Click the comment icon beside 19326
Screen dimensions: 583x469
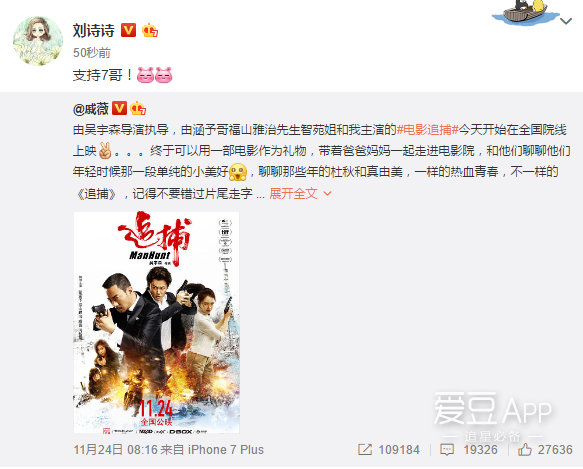(447, 450)
